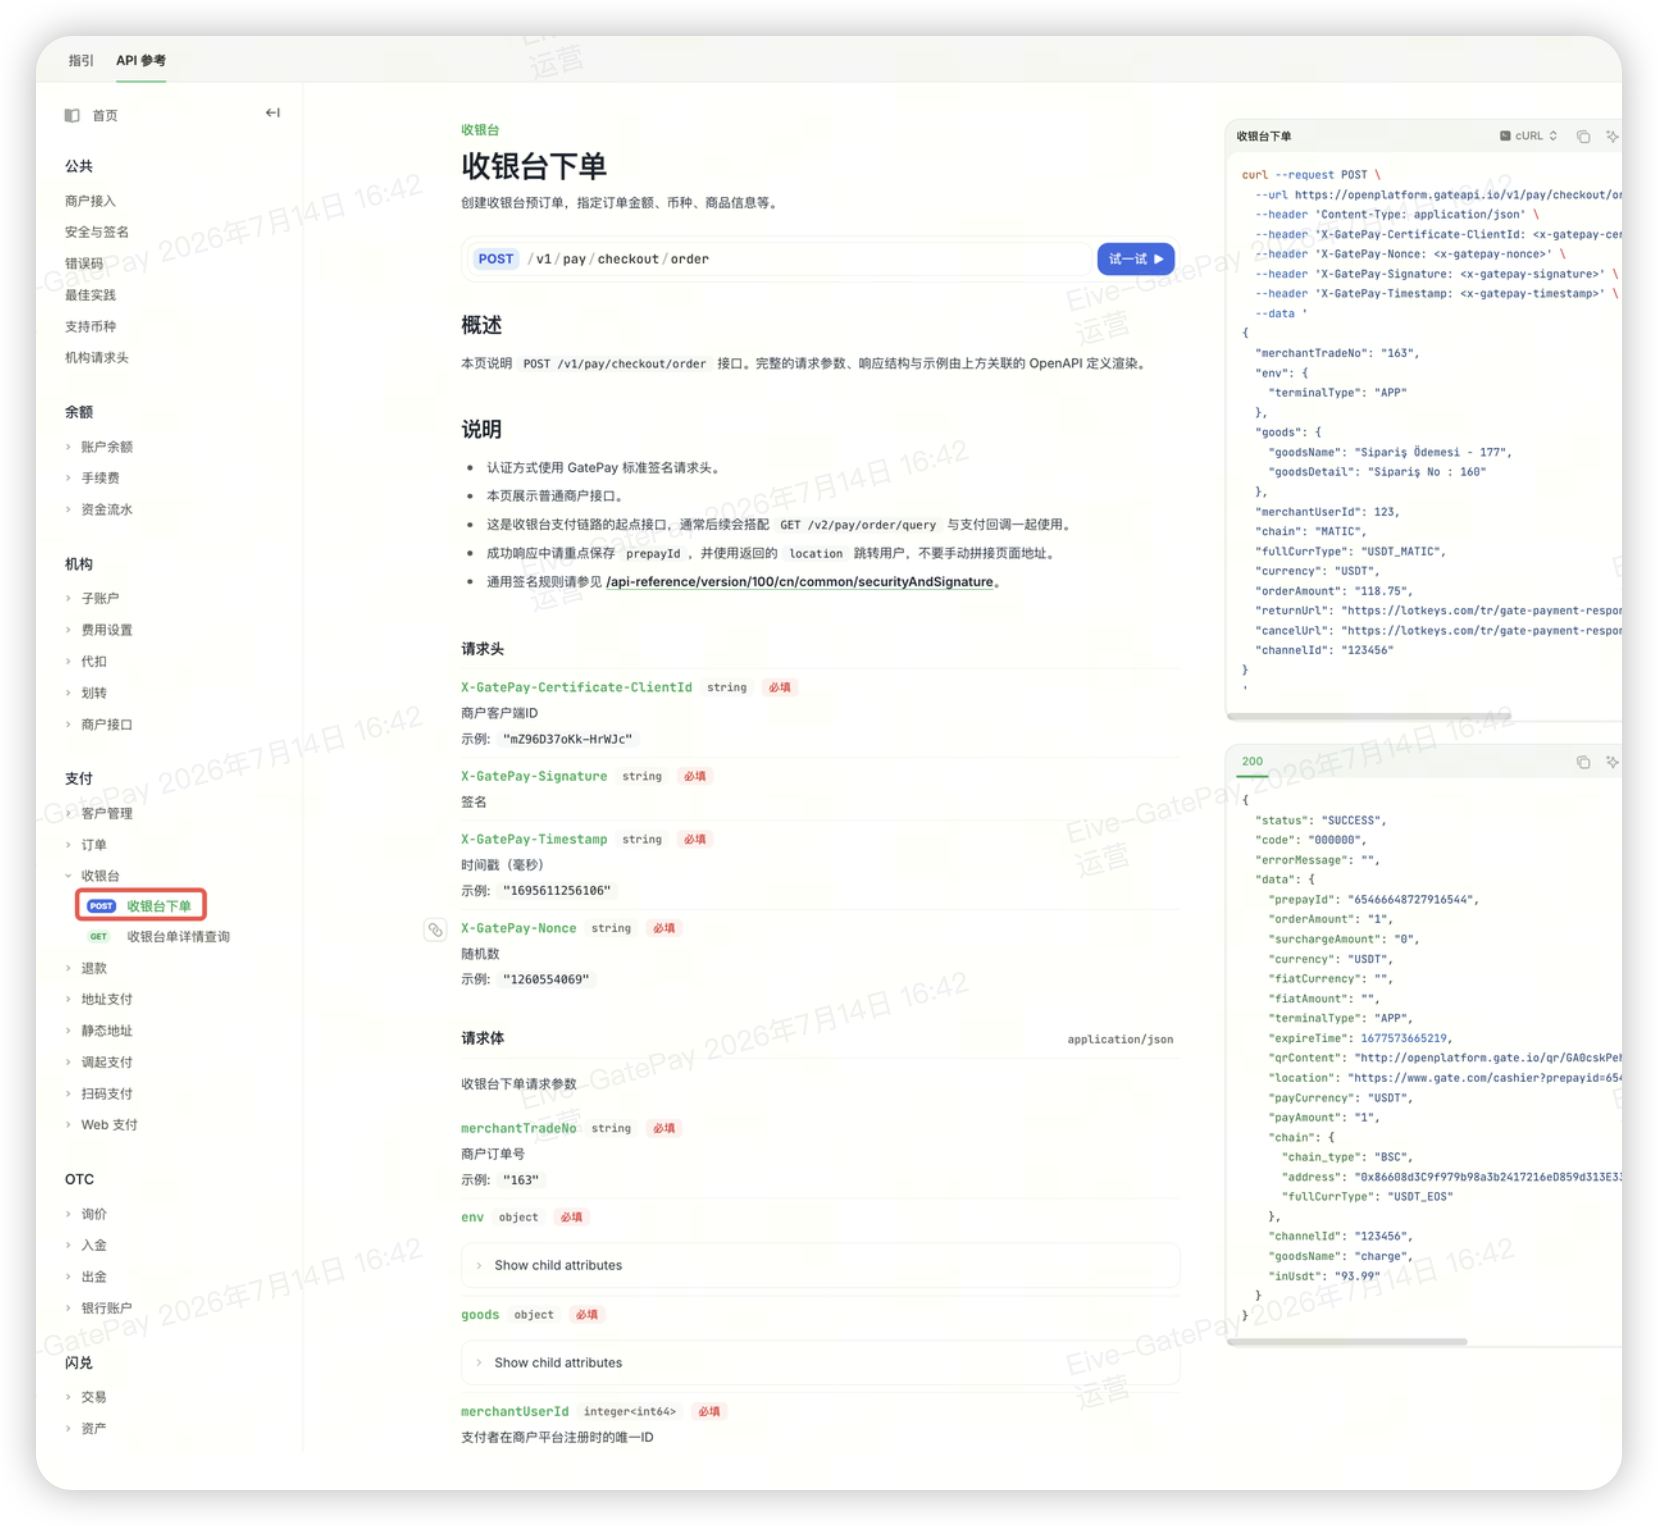Collapse the sidebar with the arrow icon
Viewport: 1658px width, 1526px height.
coord(272,113)
